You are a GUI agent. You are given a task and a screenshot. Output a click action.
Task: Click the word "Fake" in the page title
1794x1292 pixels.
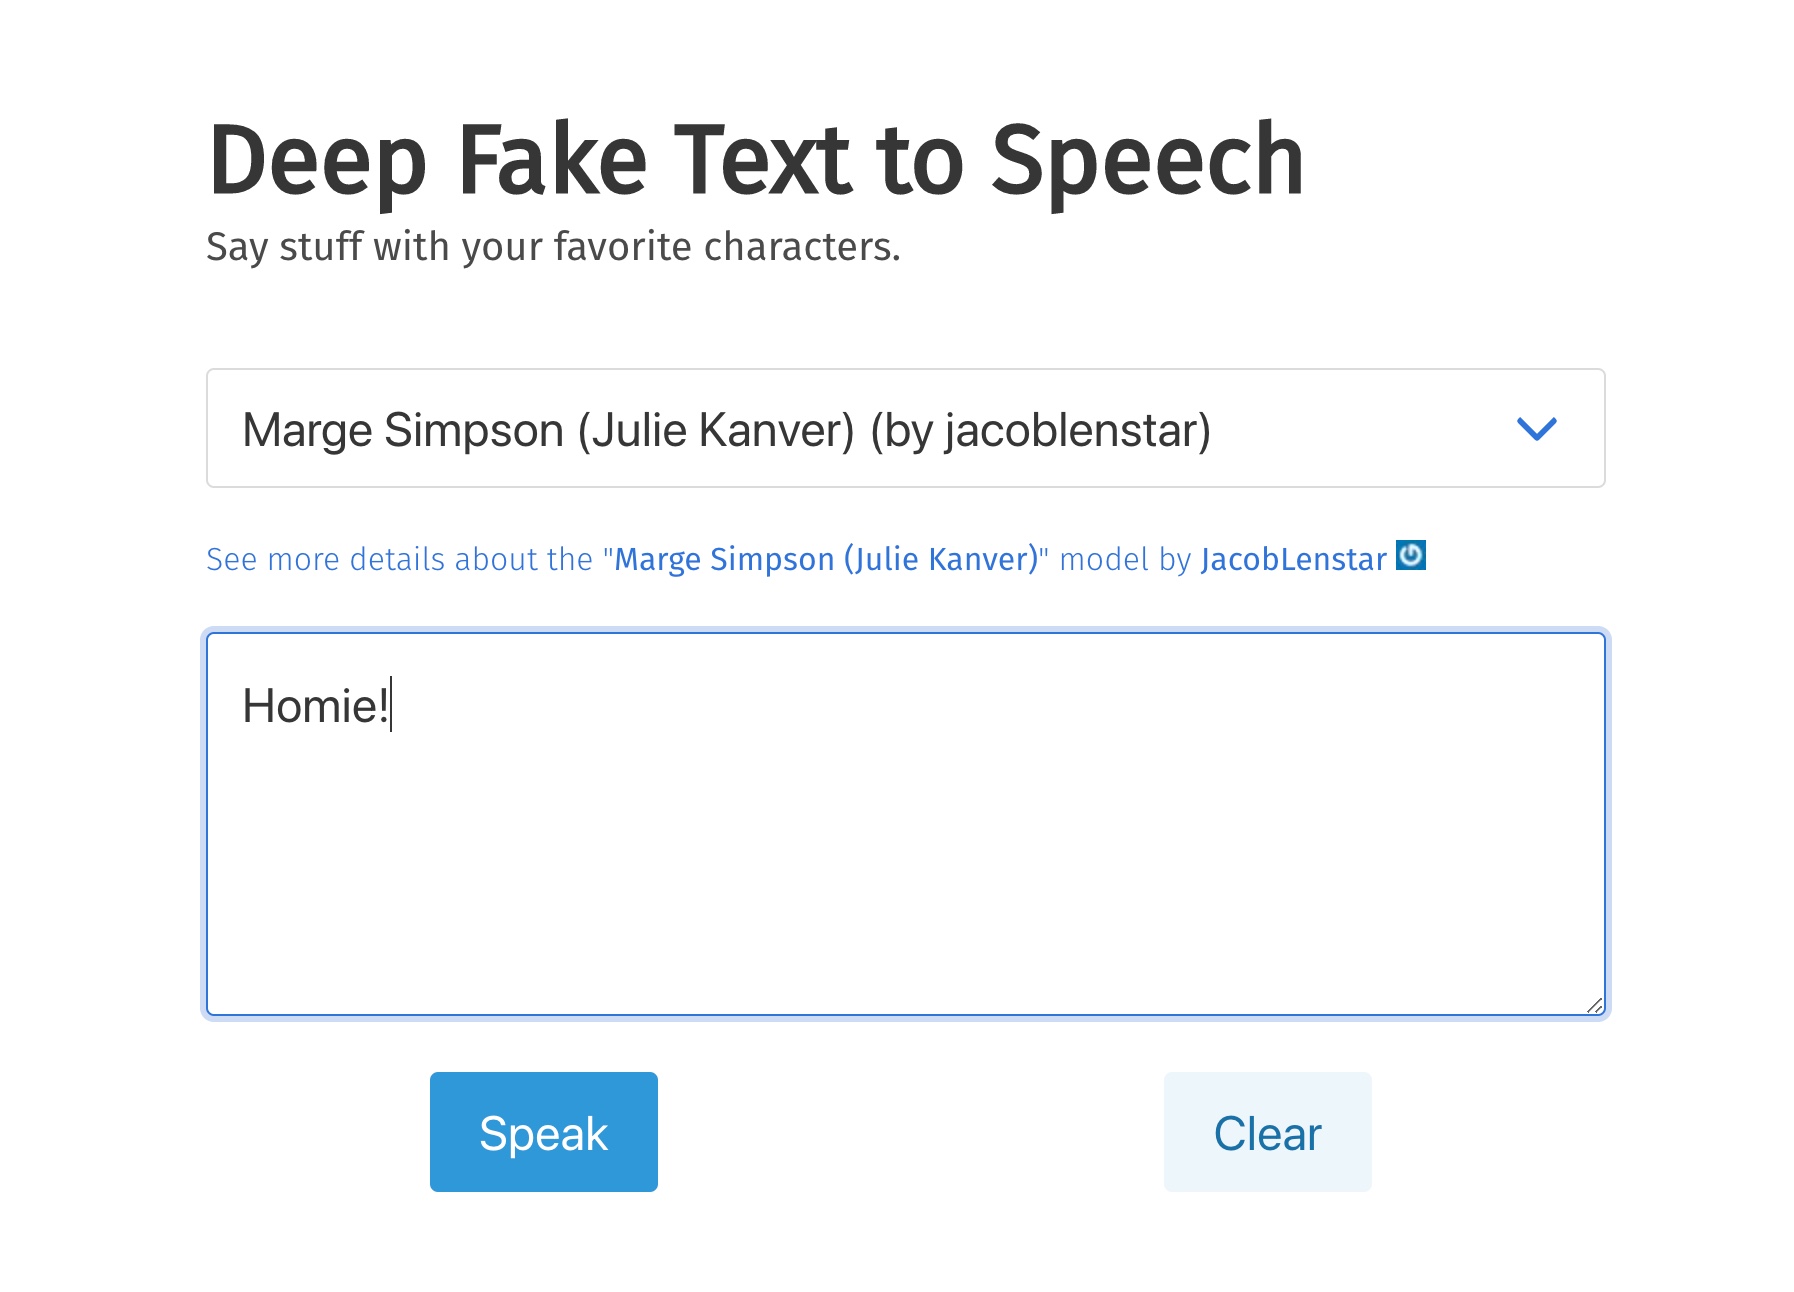point(552,160)
